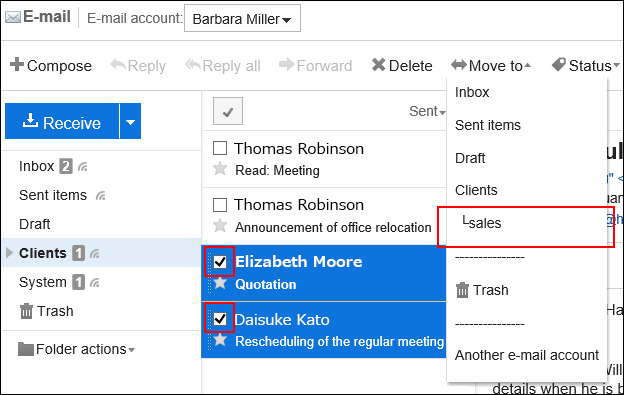
Task: Click the feed icon beside Sent items
Action: tap(101, 196)
